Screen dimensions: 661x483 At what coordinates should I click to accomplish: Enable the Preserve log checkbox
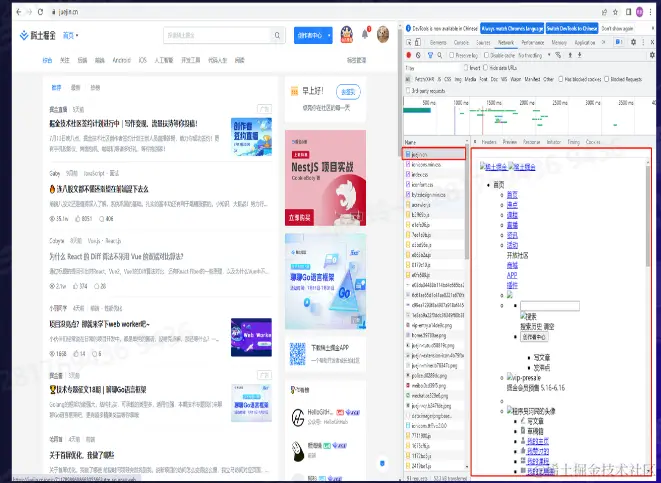[x=451, y=55]
